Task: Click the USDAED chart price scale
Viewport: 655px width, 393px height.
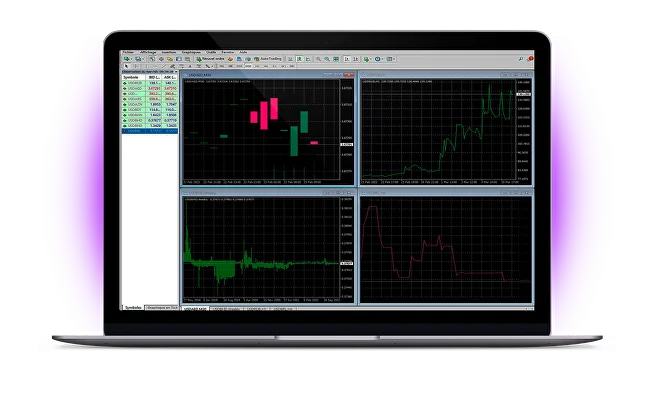Action: 347,130
